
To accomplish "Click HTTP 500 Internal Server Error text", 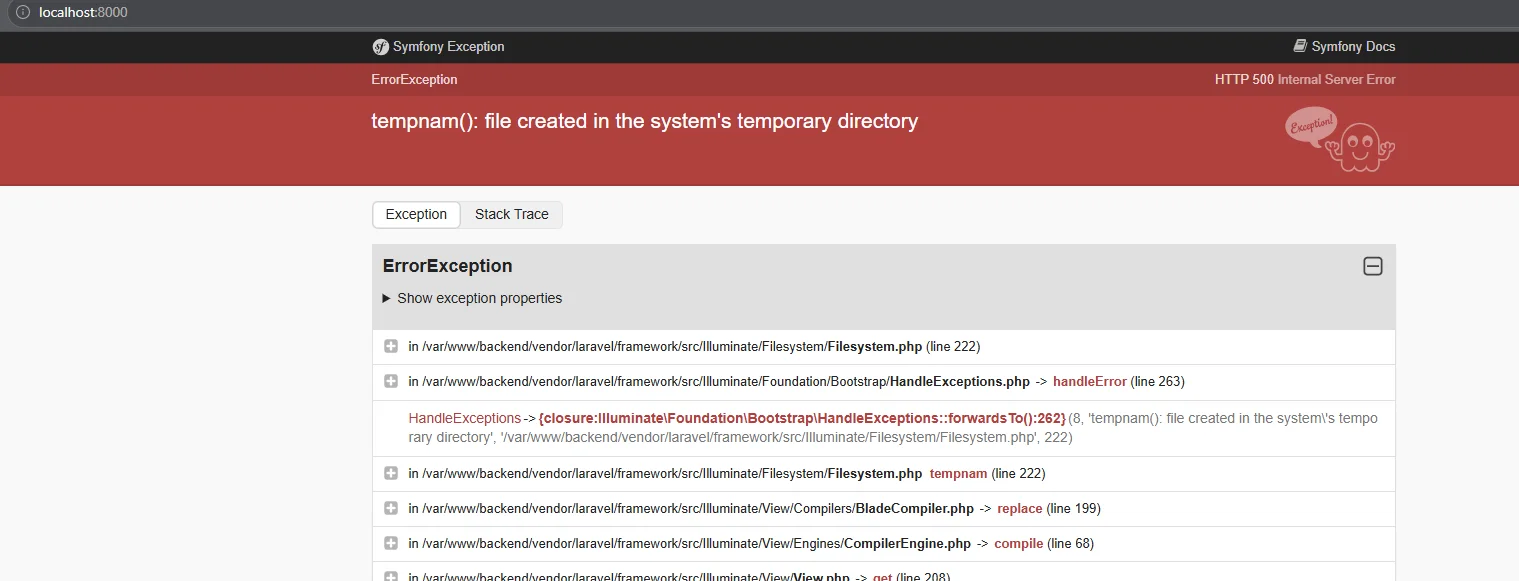I will (1305, 79).
